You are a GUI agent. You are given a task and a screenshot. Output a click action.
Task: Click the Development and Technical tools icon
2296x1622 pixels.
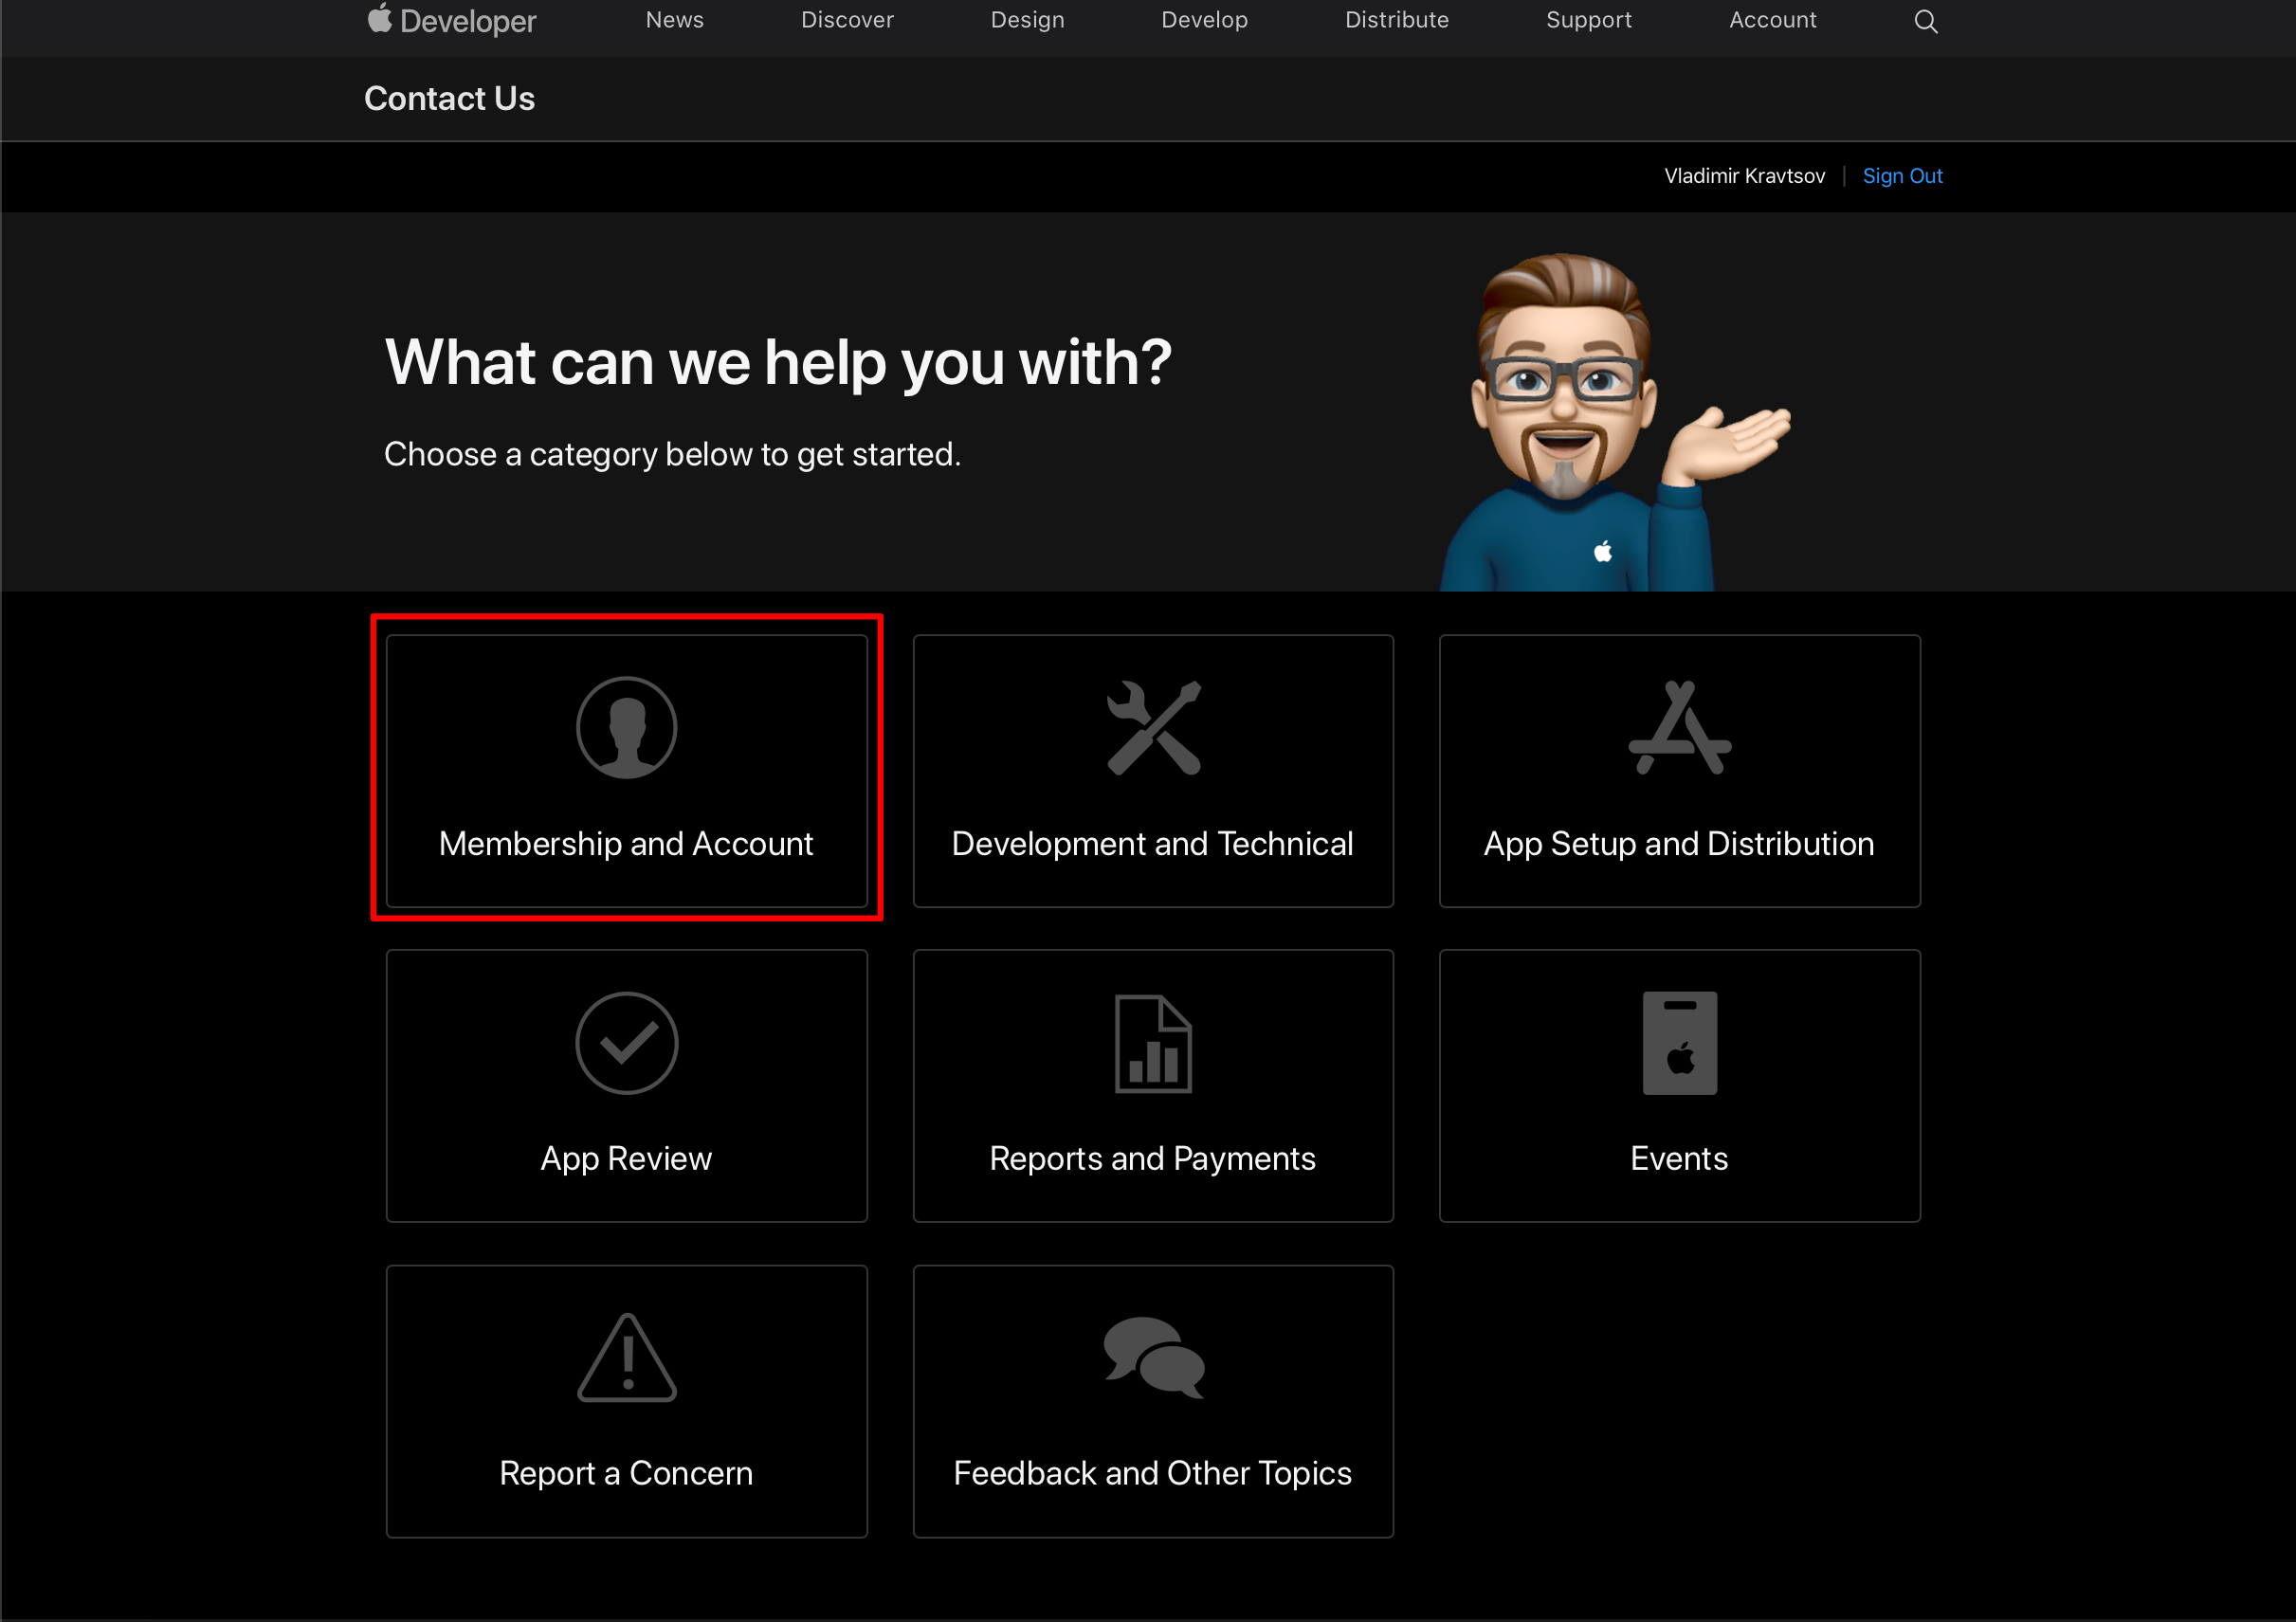coord(1153,728)
